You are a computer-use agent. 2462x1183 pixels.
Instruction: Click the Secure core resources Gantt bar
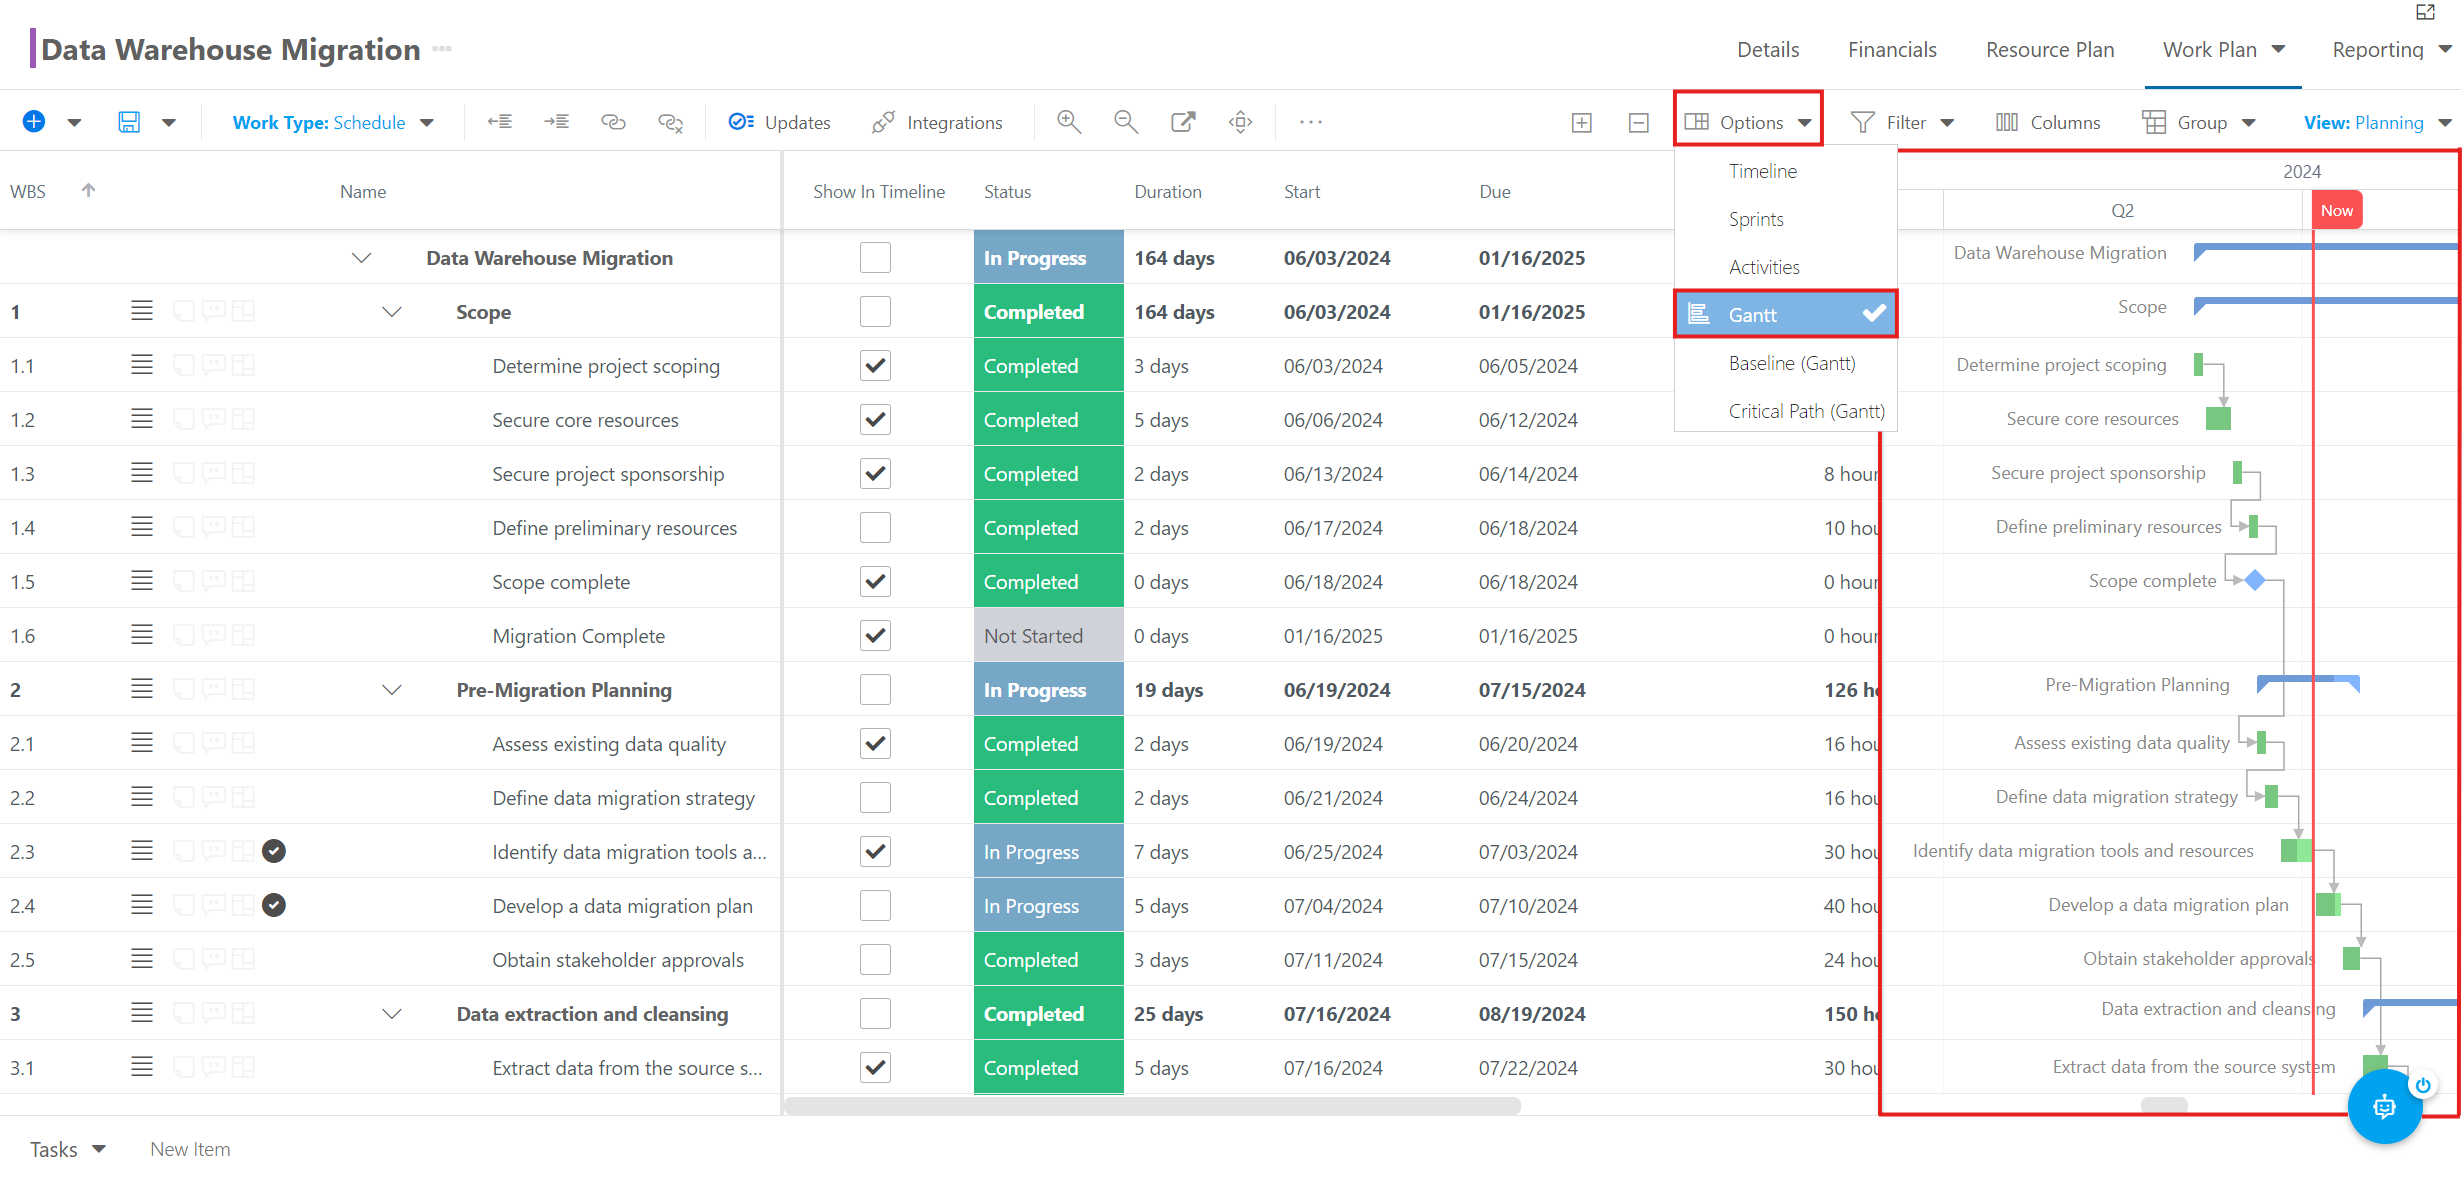tap(2218, 418)
